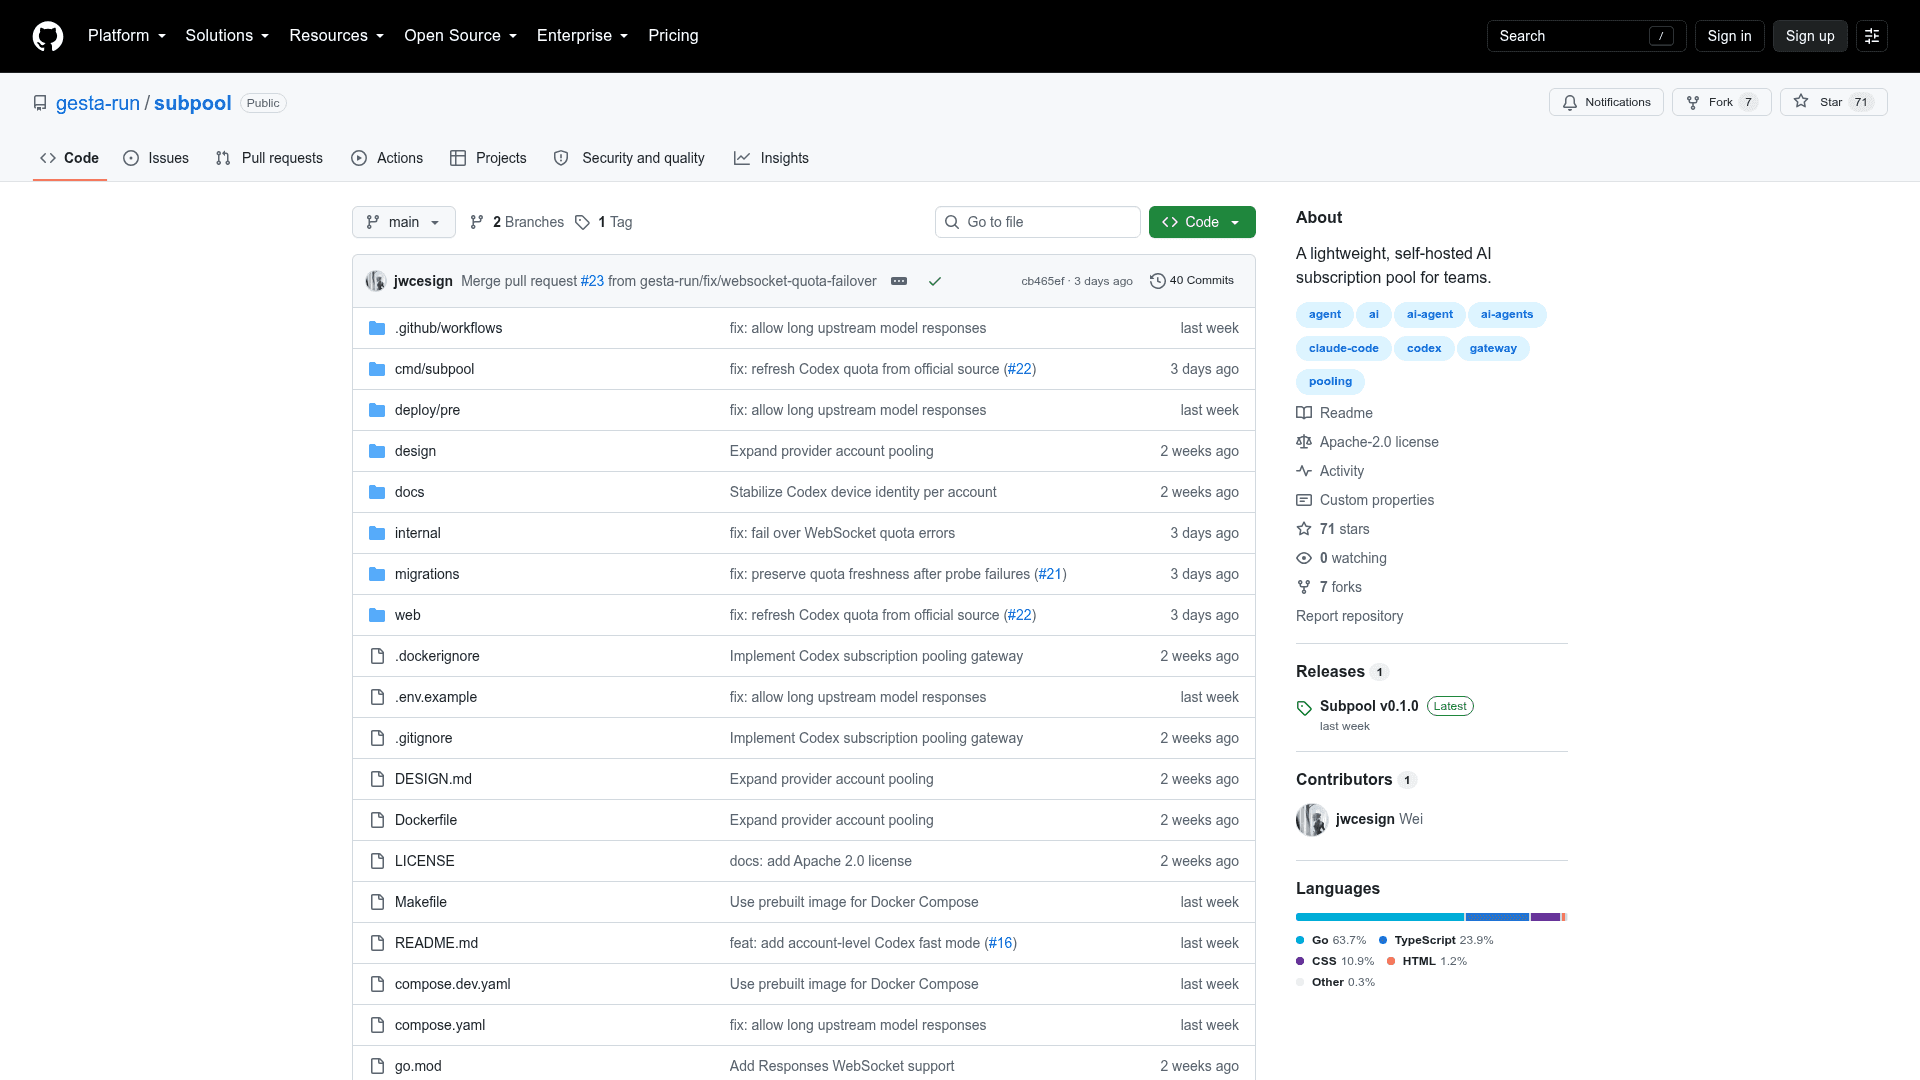Click the docs folder icon
1920x1080 pixels.
[x=377, y=492]
